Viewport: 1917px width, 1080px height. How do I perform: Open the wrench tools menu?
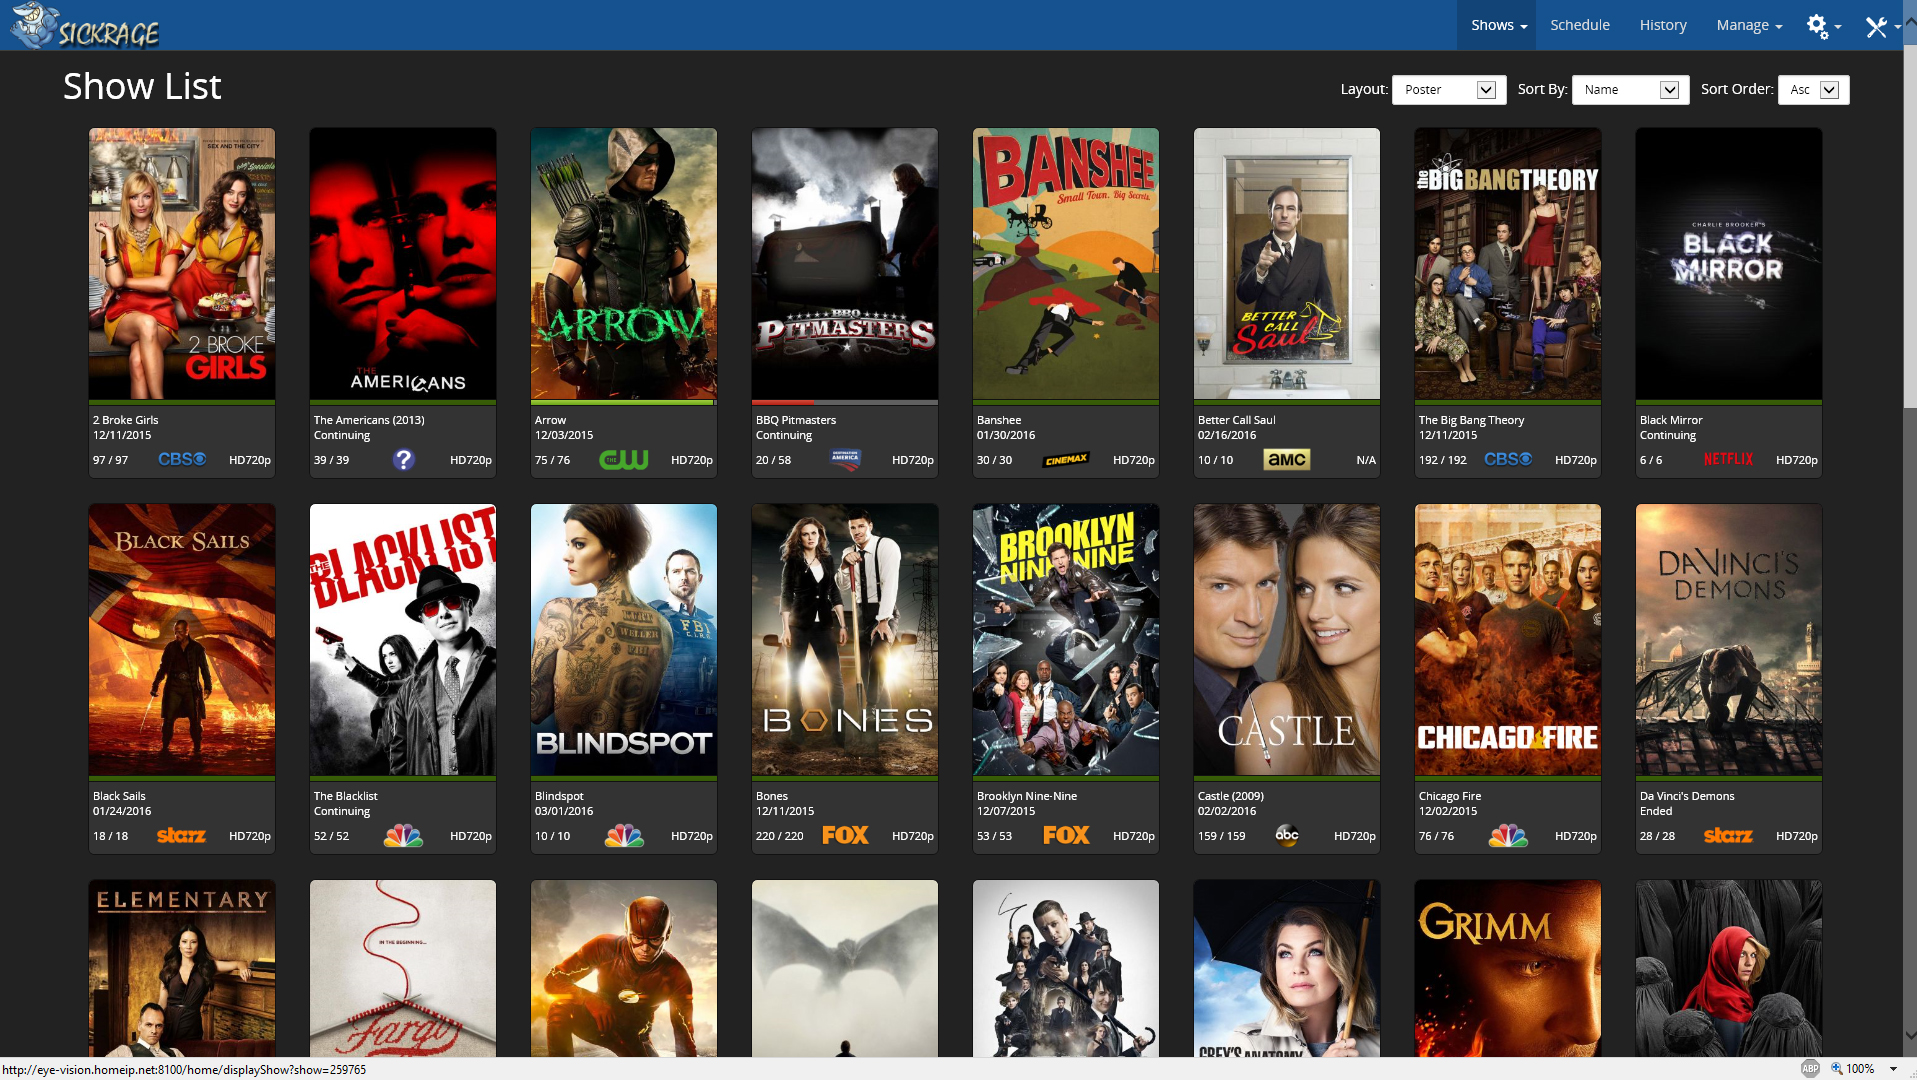point(1882,26)
